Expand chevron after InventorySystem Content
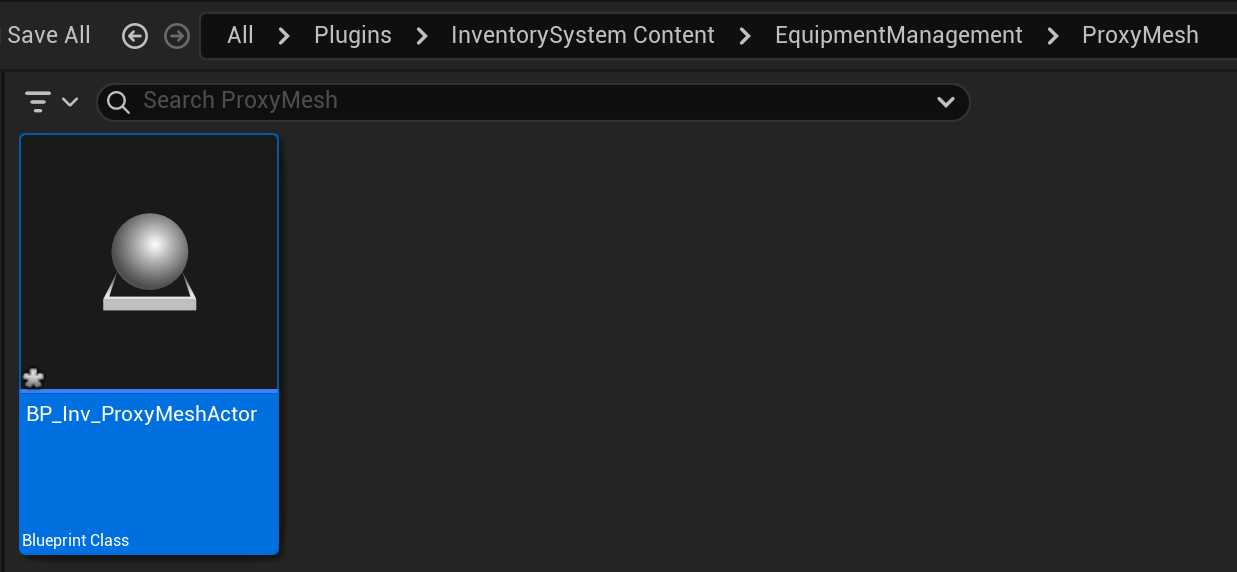Image resolution: width=1237 pixels, height=572 pixels. tap(745, 36)
